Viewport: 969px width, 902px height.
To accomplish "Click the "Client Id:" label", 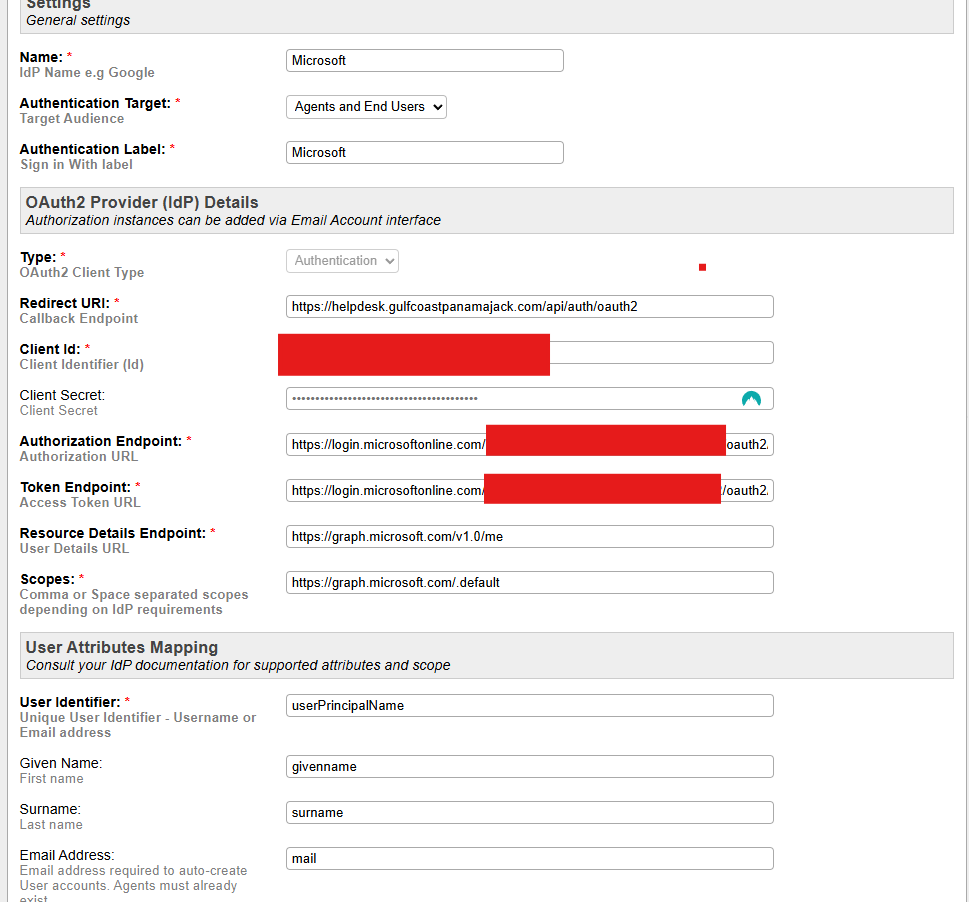I will pyautogui.click(x=50, y=350).
